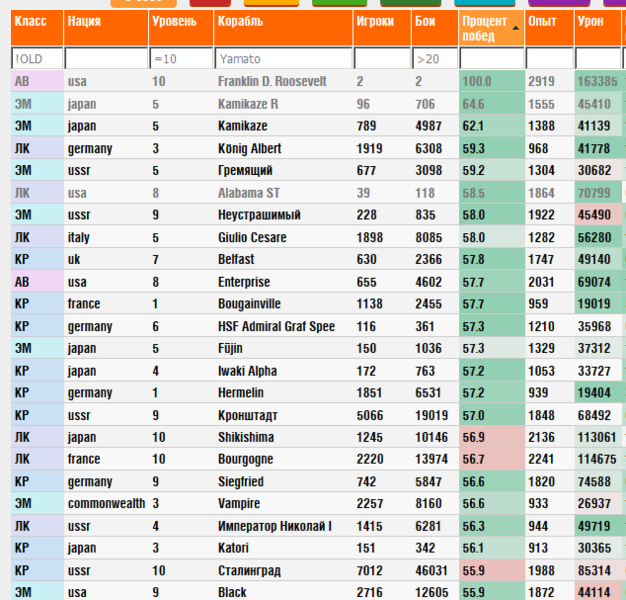
Task: Click the Игроки column header
Action: (x=373, y=21)
